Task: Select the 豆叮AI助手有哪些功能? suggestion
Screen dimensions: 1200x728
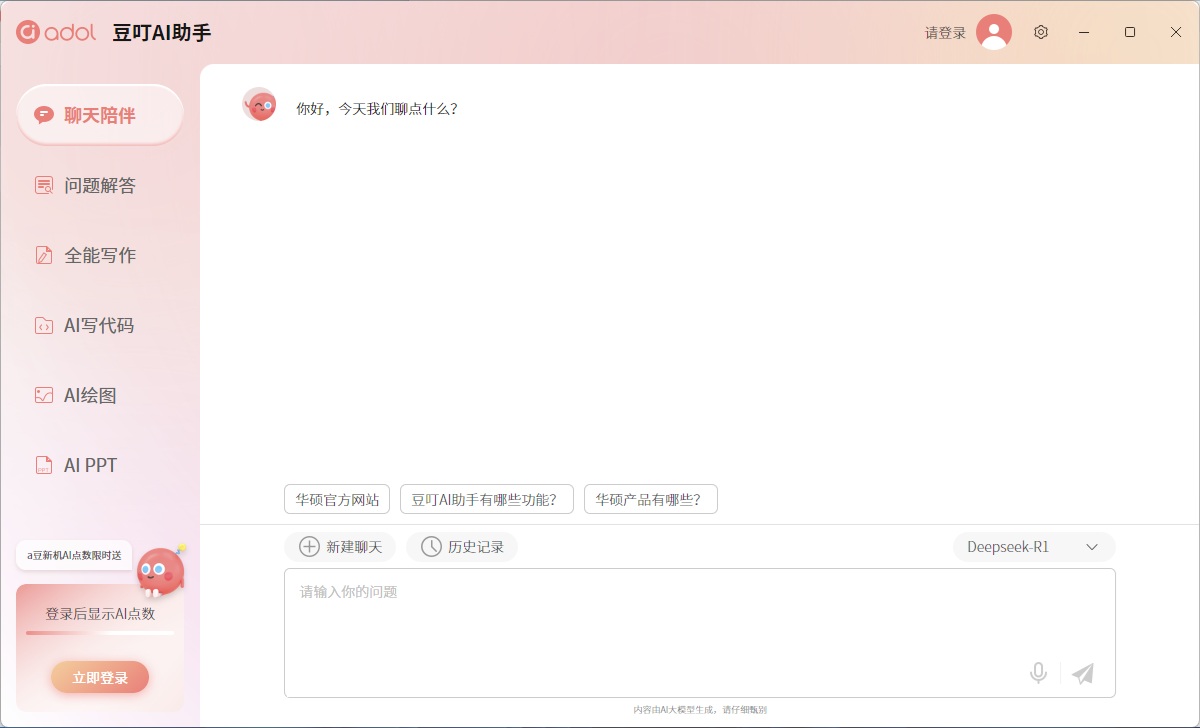Action: (x=487, y=499)
